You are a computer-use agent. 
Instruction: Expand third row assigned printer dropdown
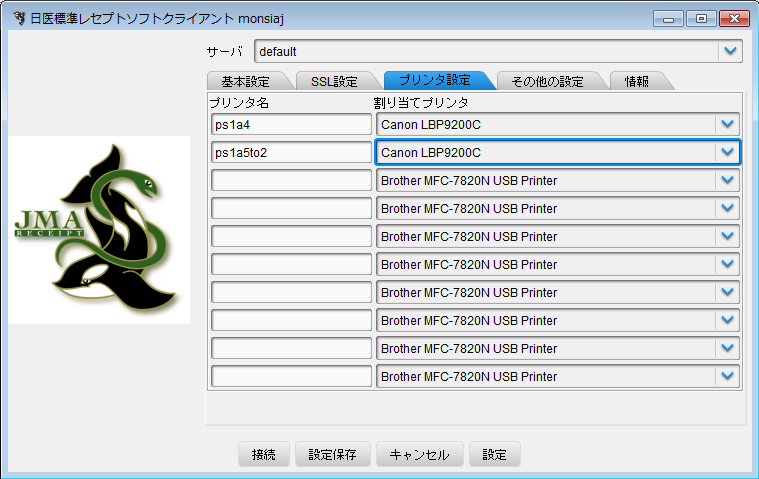pyautogui.click(x=558, y=180)
